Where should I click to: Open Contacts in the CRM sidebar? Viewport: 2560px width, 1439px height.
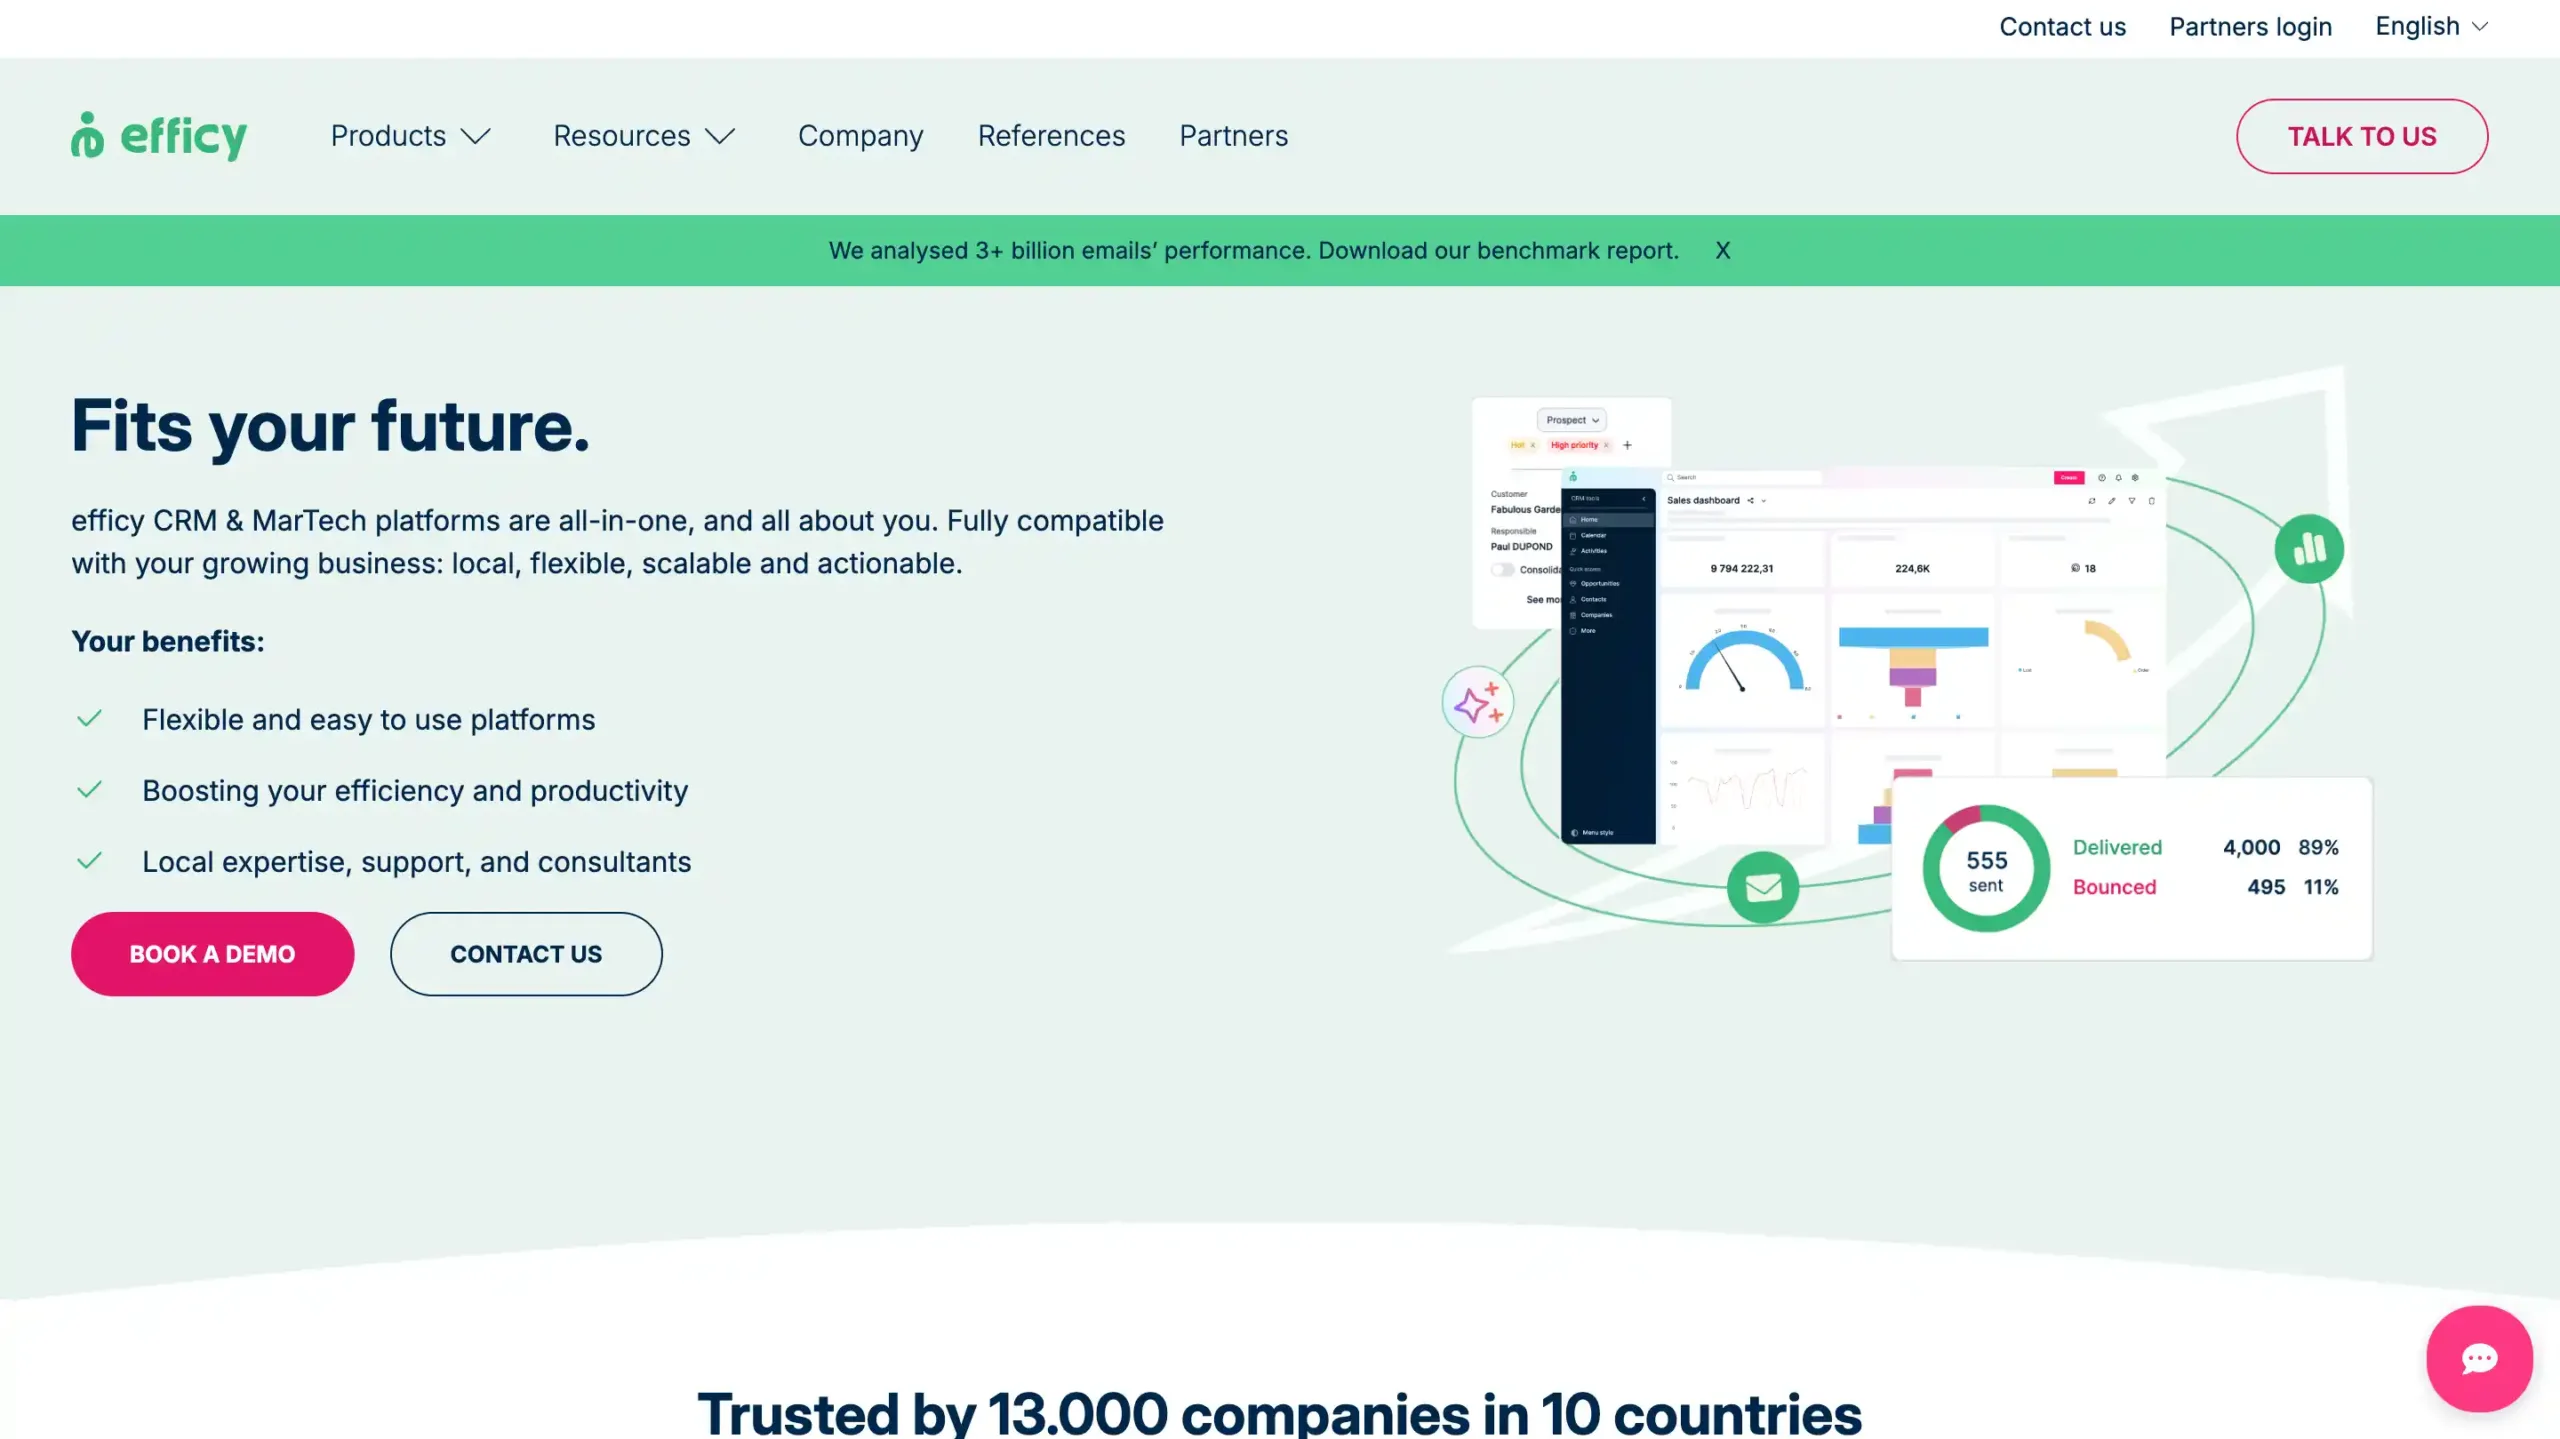pos(1594,599)
